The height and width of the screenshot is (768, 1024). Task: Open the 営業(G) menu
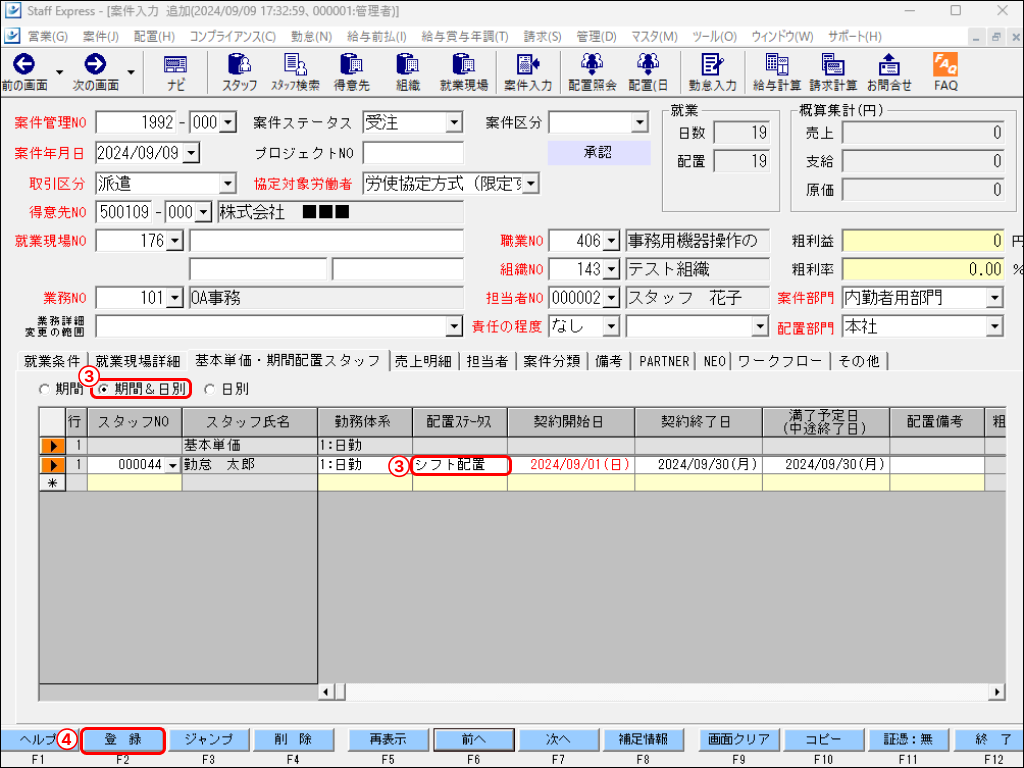point(47,37)
